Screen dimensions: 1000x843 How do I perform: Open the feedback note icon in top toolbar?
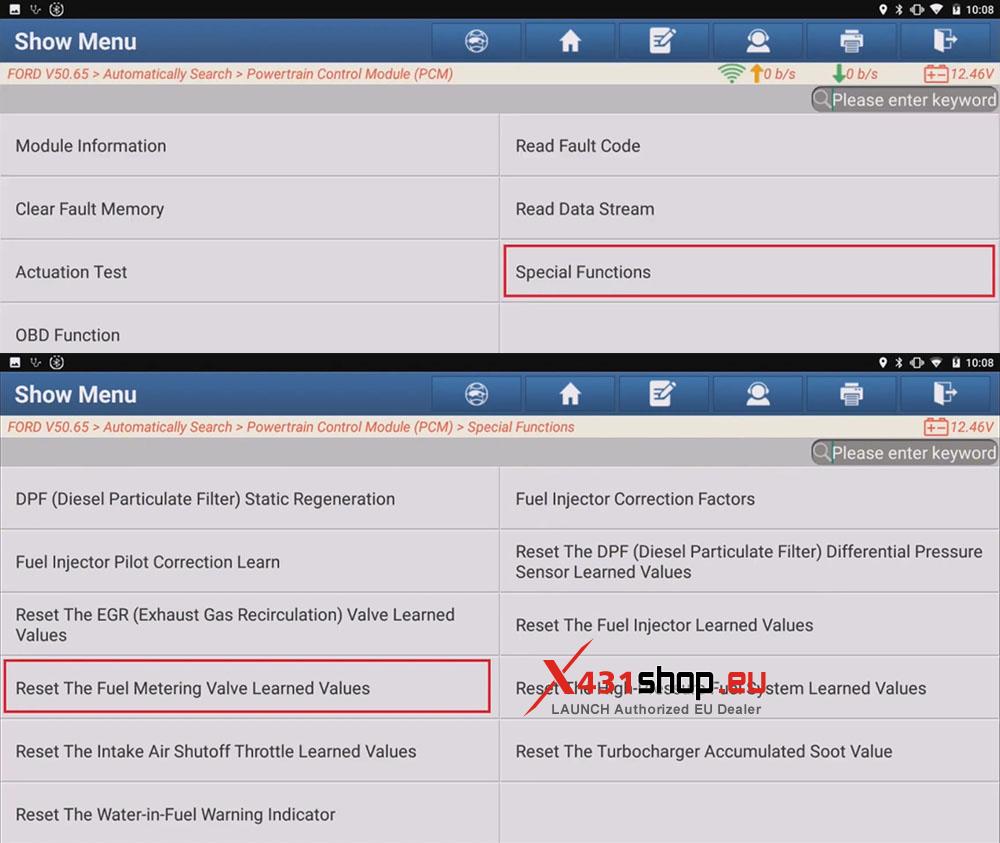[663, 41]
